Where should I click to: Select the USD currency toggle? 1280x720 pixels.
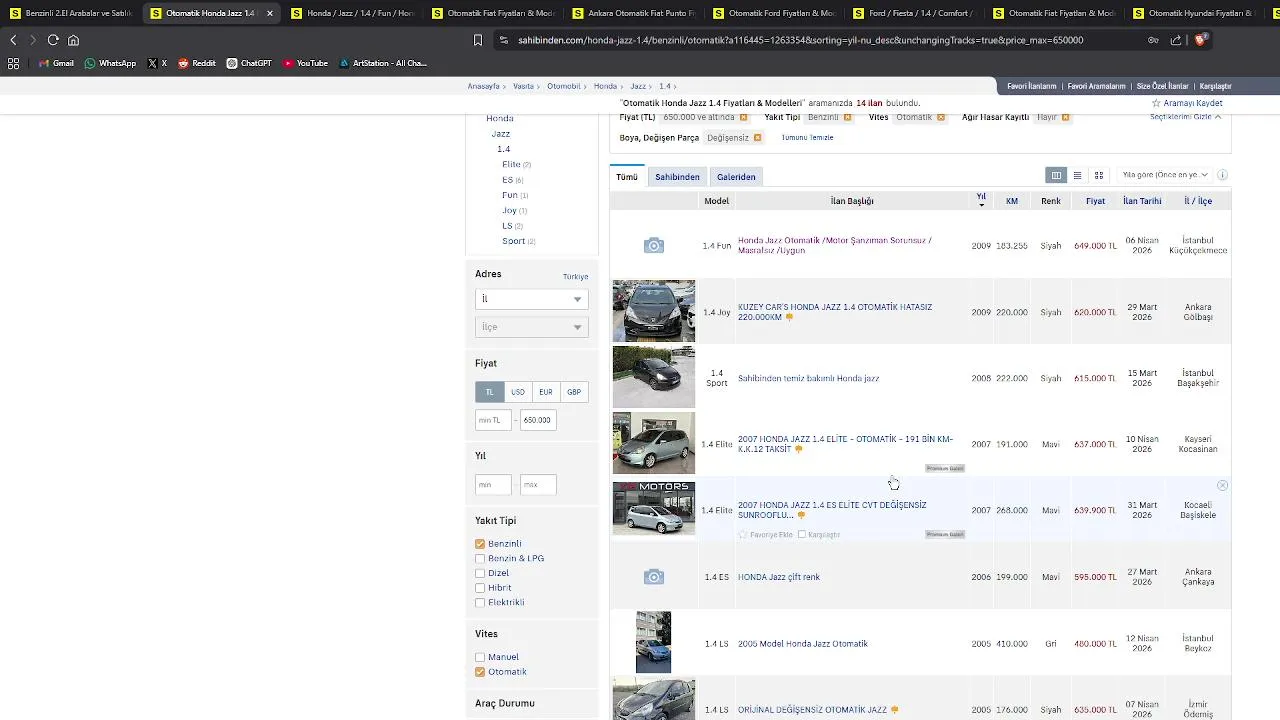(517, 392)
